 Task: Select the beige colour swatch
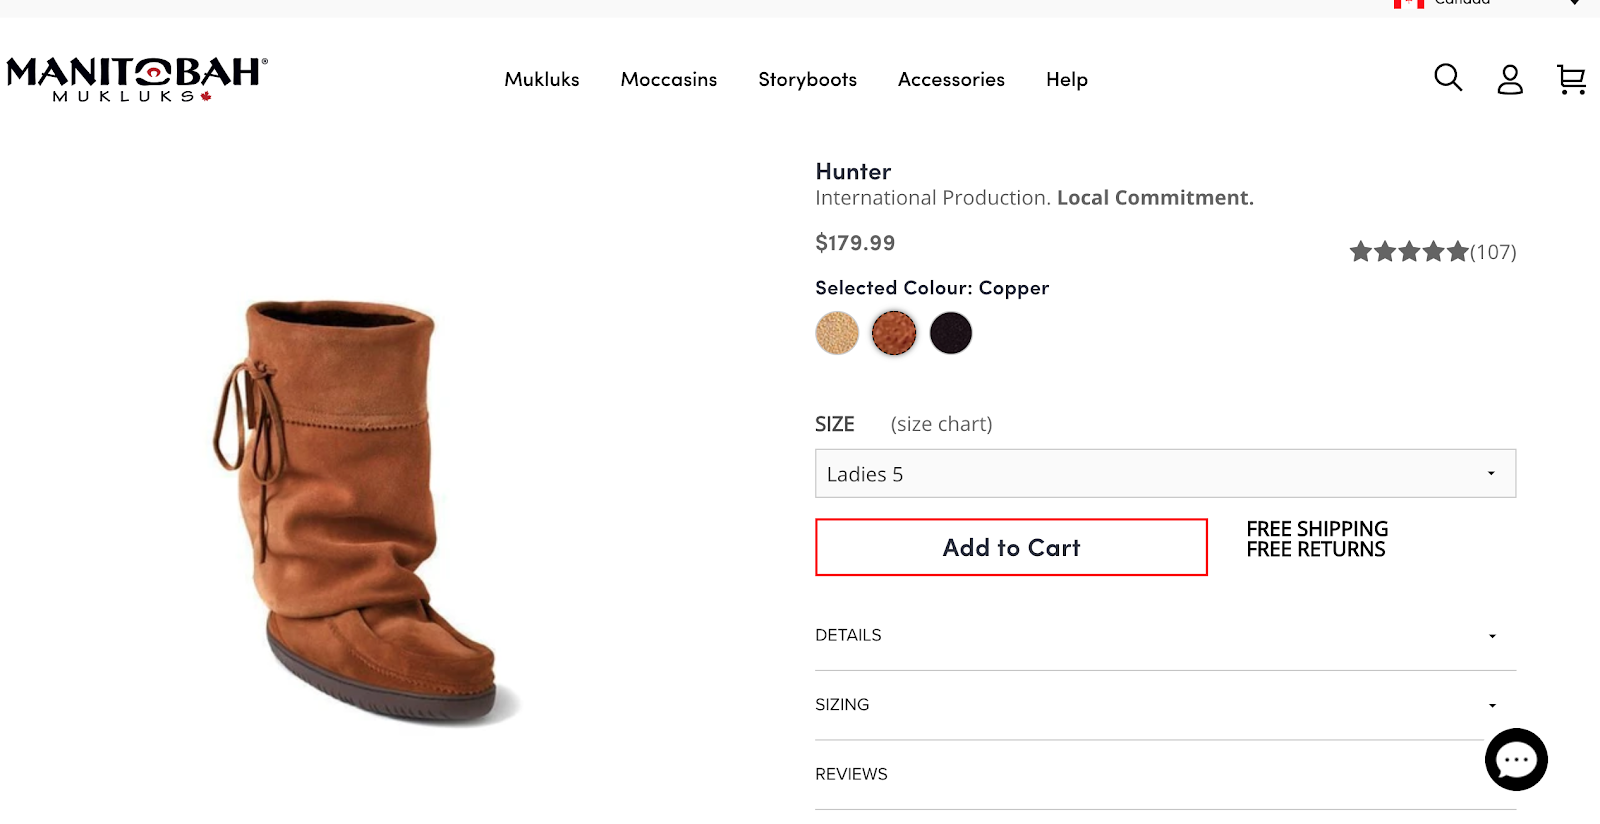[x=838, y=333]
